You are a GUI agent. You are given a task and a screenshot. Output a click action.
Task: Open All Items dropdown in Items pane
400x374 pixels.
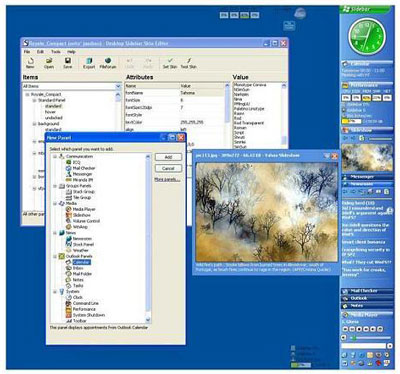coord(118,86)
